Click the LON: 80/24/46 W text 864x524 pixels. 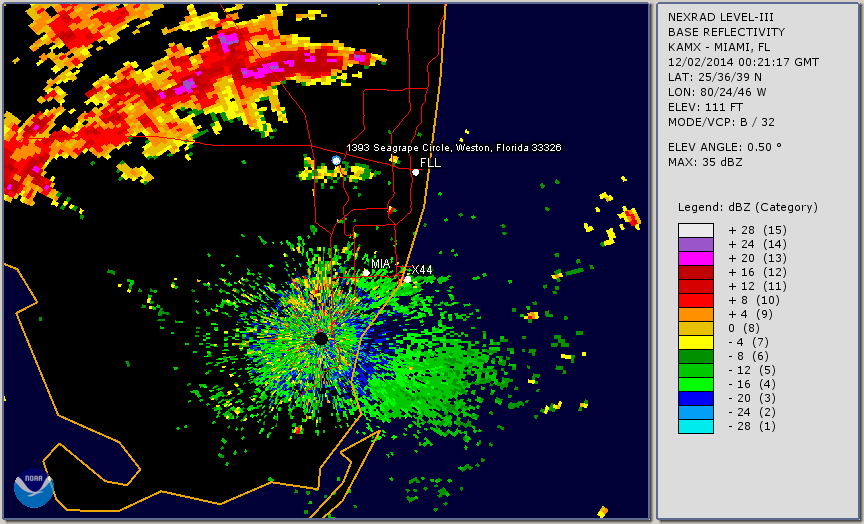(x=717, y=92)
